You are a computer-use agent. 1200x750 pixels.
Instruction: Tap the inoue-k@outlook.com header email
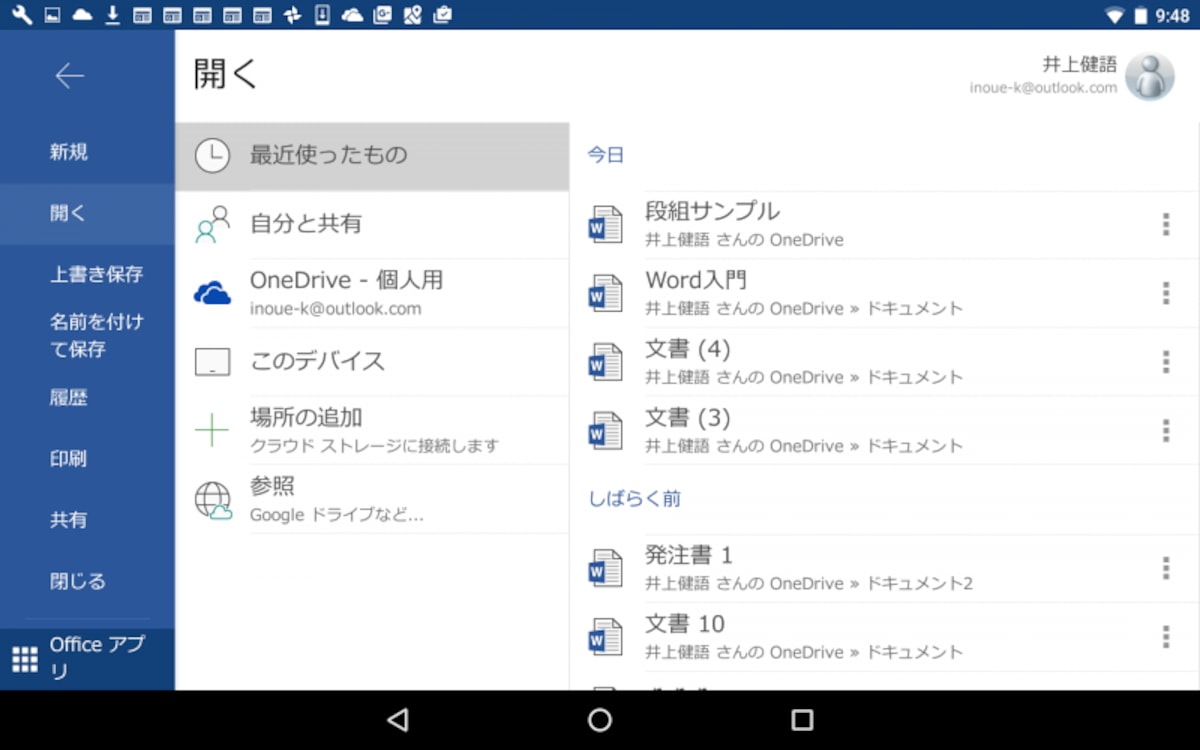tap(1043, 88)
